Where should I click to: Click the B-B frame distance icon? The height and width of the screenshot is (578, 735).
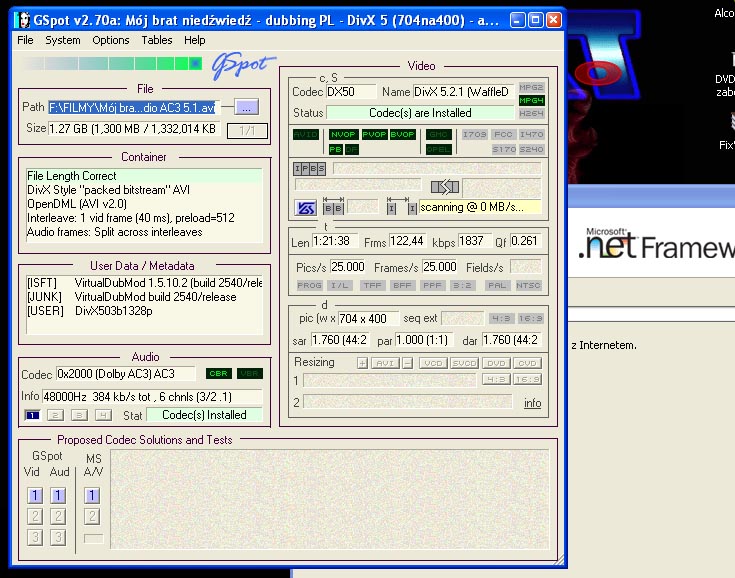point(333,206)
